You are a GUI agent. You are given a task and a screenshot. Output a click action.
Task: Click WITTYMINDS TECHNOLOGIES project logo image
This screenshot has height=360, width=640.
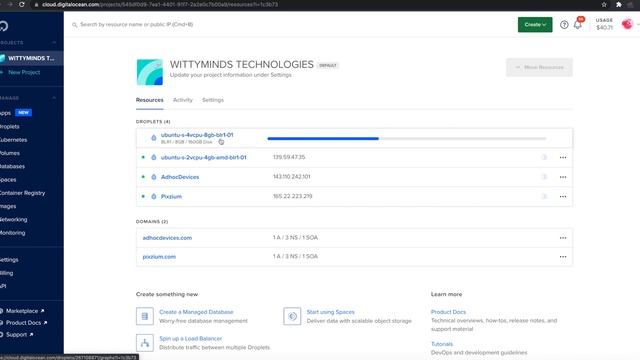tap(149, 72)
